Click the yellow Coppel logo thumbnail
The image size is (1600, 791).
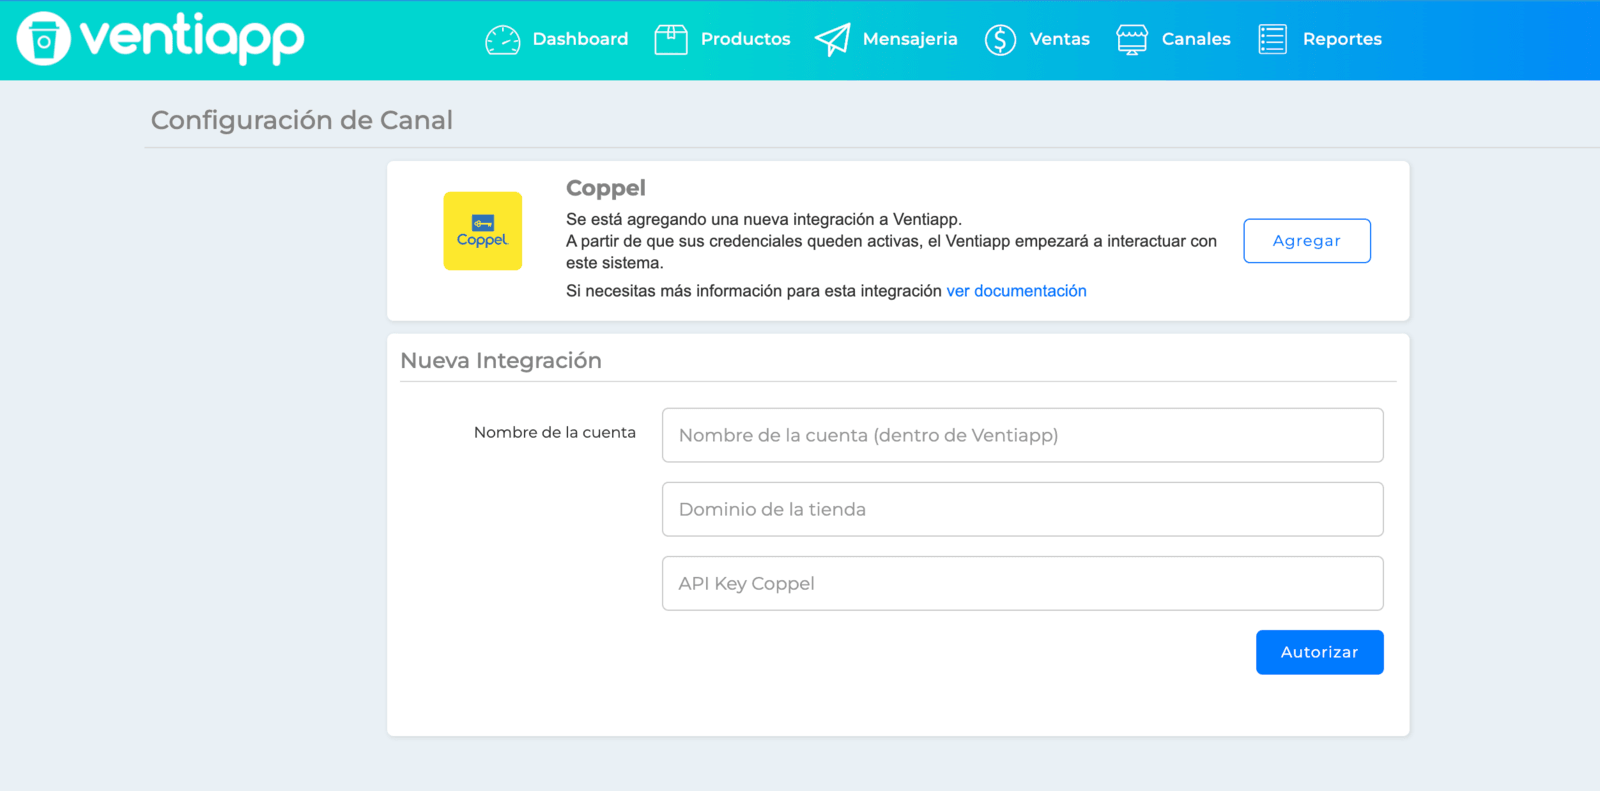[483, 231]
